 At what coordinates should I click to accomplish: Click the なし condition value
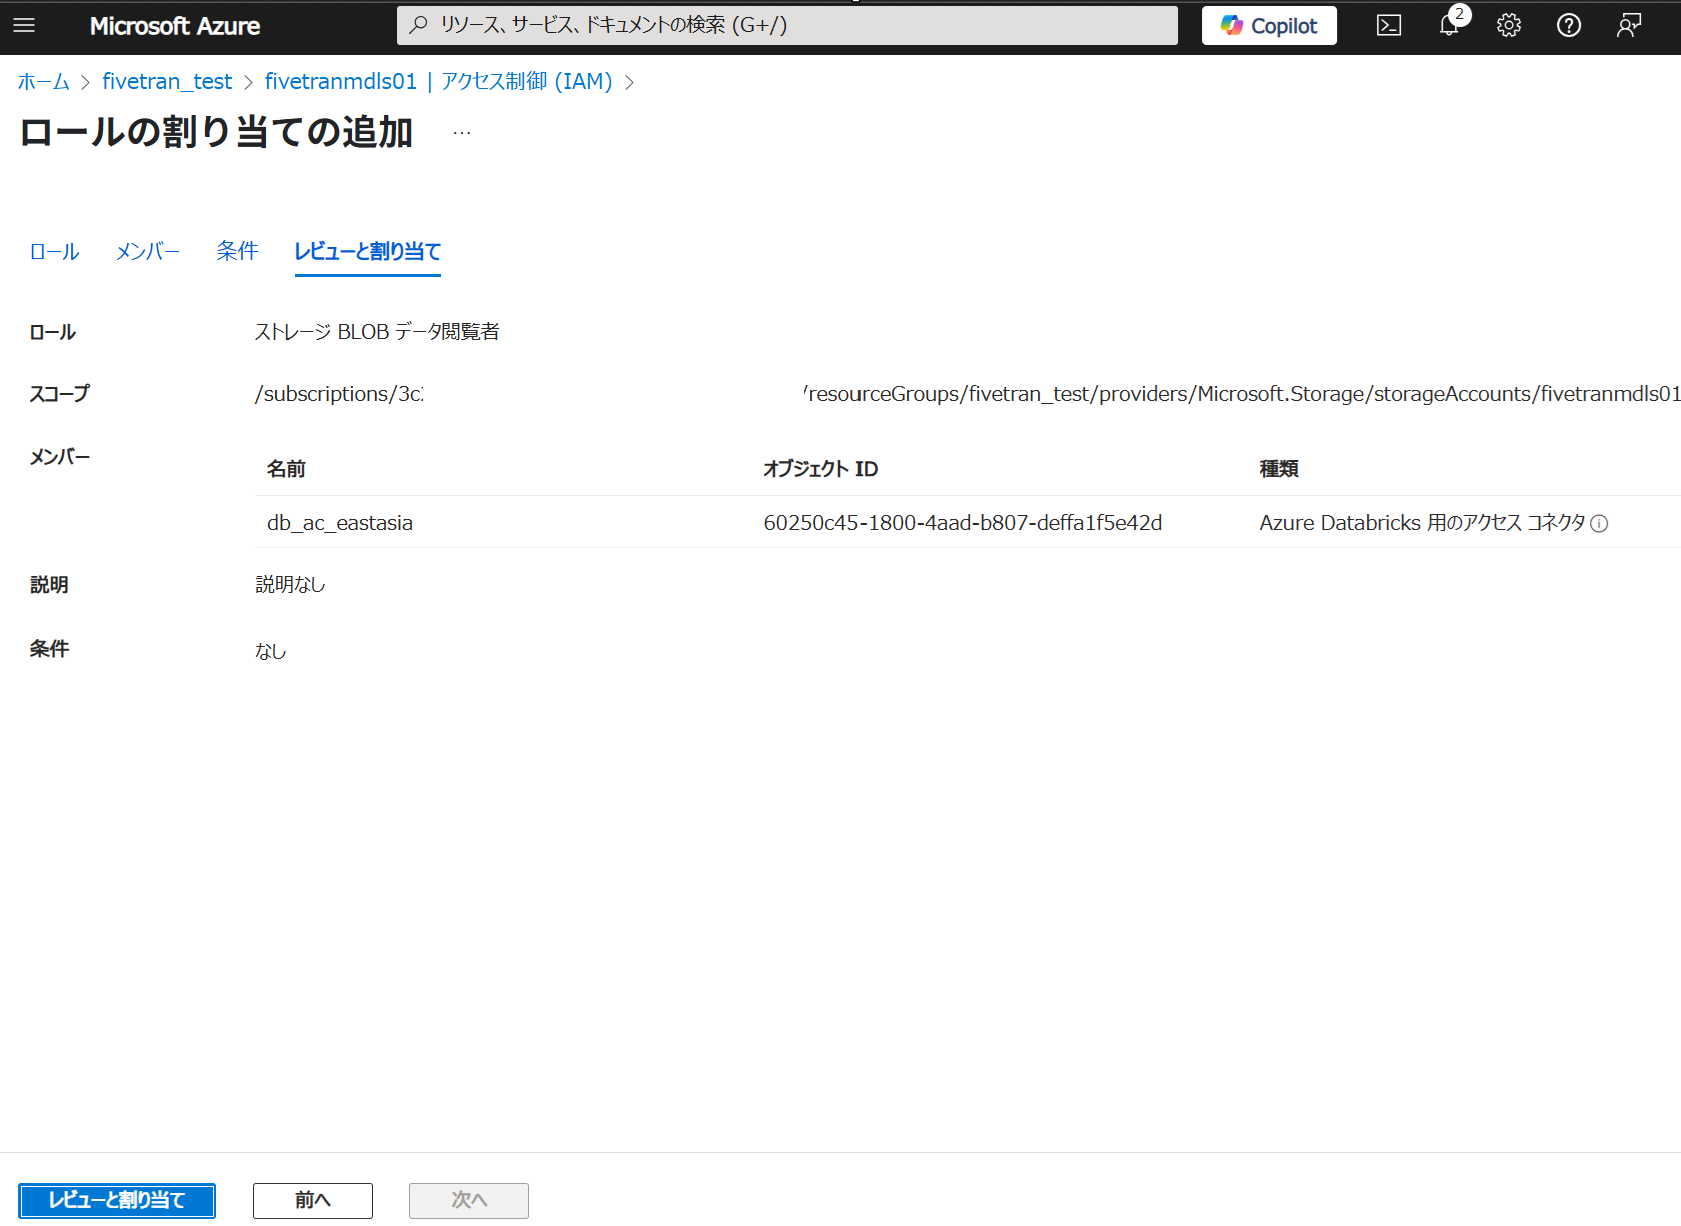(x=270, y=651)
